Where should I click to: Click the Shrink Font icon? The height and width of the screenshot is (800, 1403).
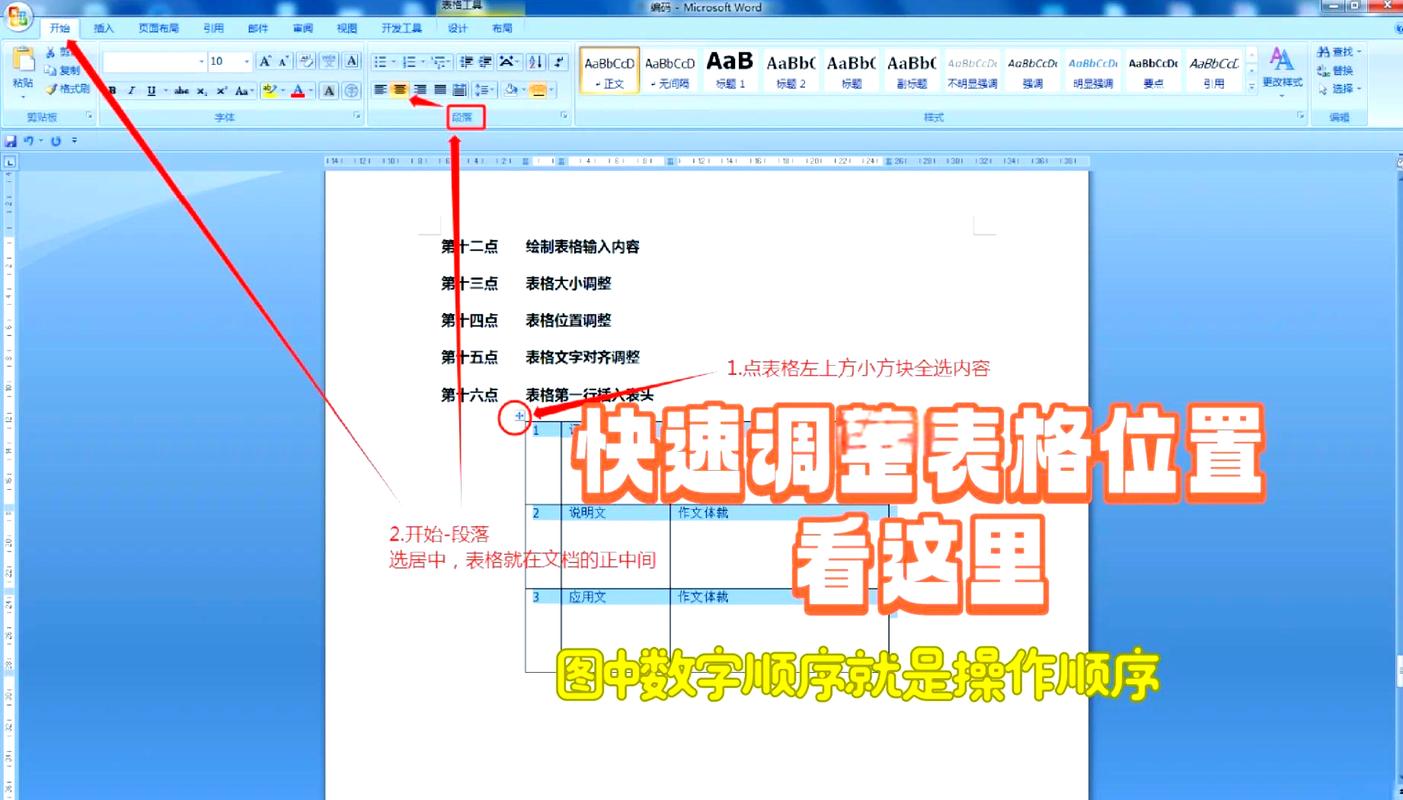tap(284, 61)
